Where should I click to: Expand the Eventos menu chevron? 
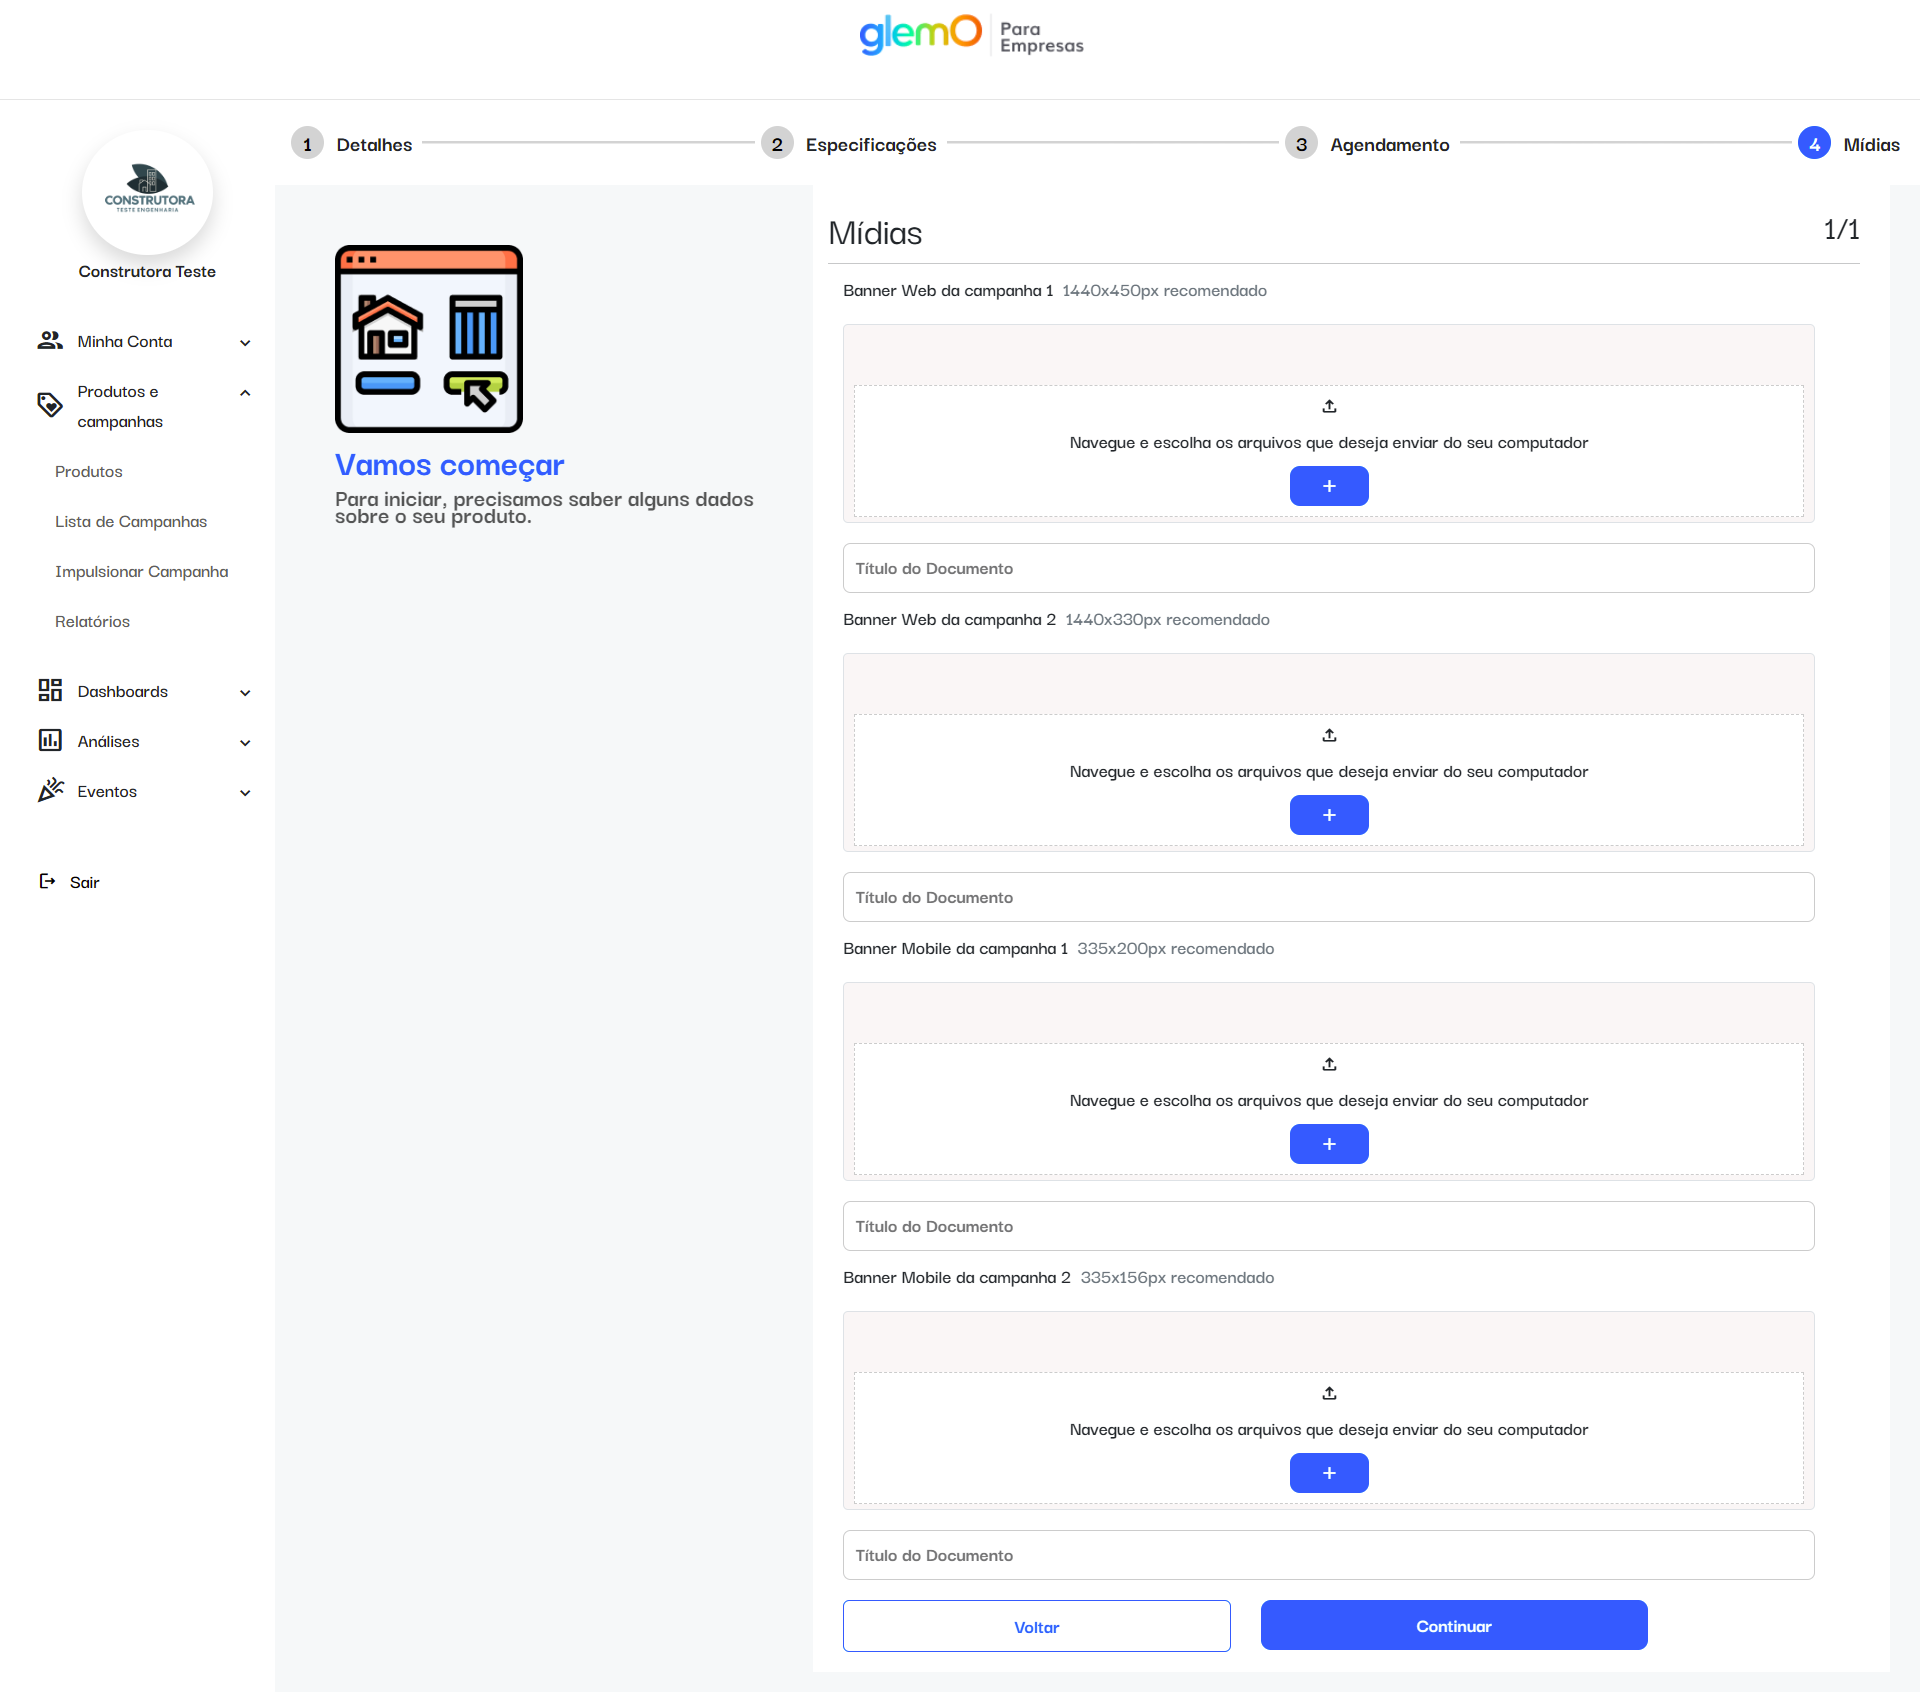(x=245, y=793)
